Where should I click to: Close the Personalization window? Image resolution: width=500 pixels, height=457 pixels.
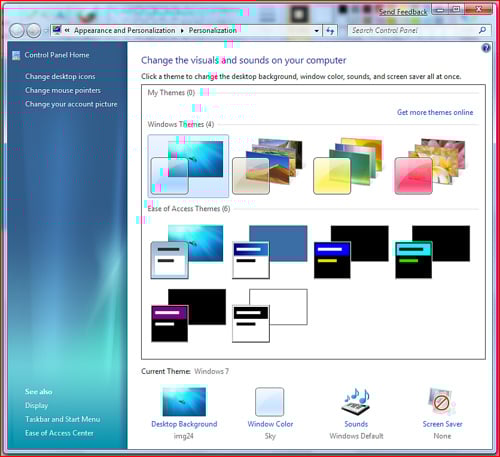coord(478,9)
